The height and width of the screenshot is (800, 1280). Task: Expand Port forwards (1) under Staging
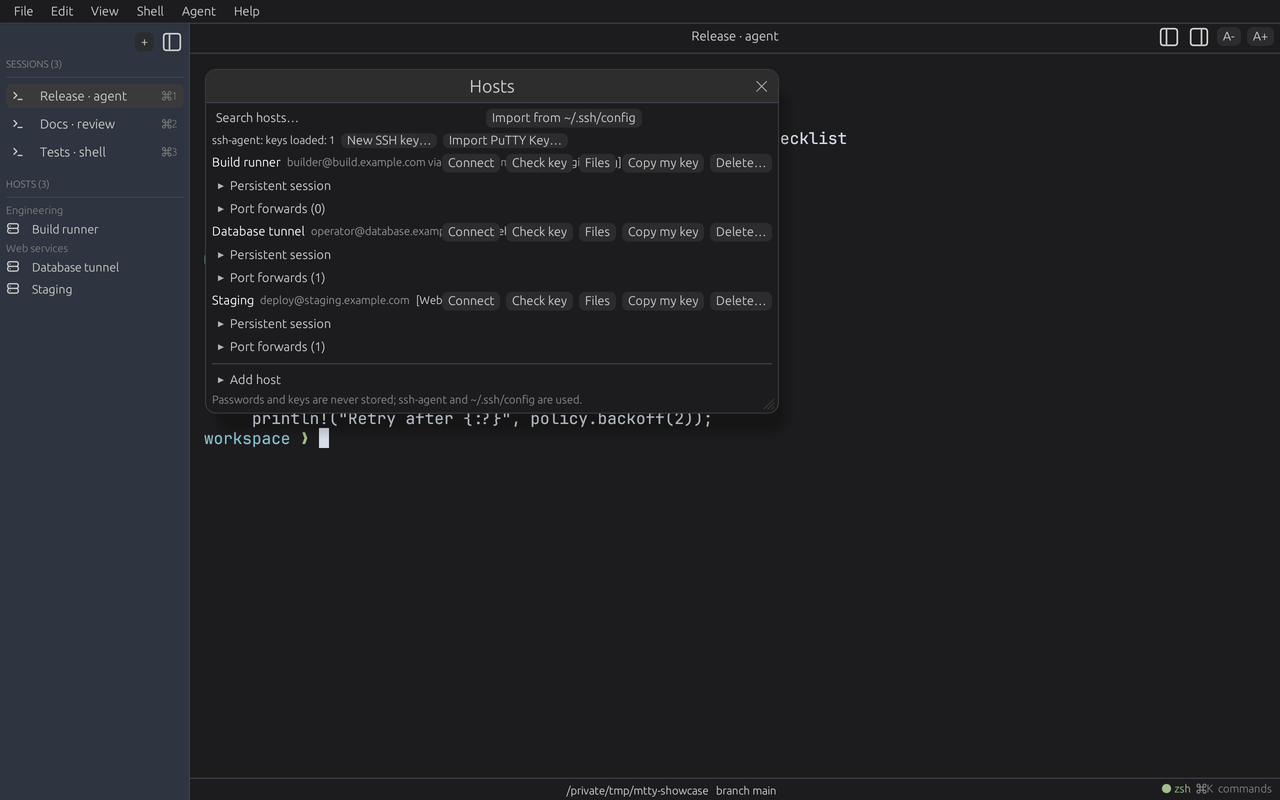pos(271,347)
